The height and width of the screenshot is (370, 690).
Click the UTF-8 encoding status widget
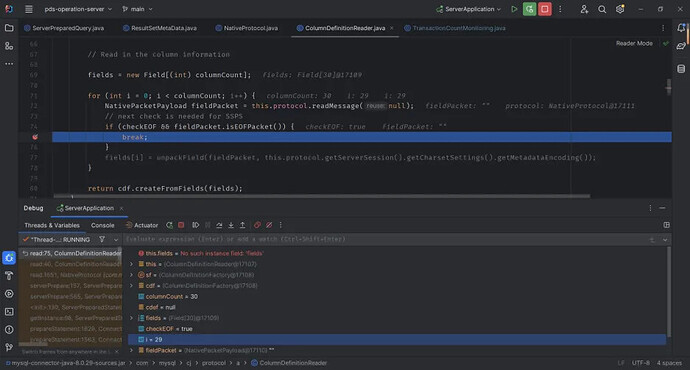641,363
